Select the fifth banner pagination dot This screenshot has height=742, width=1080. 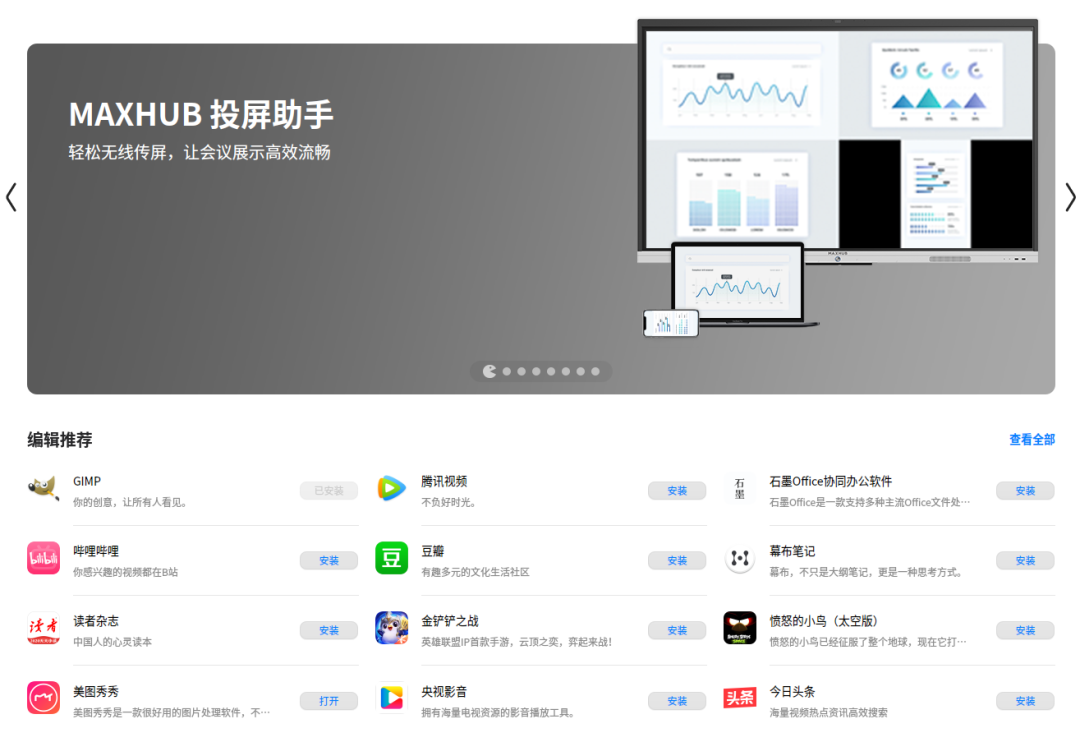pos(551,371)
